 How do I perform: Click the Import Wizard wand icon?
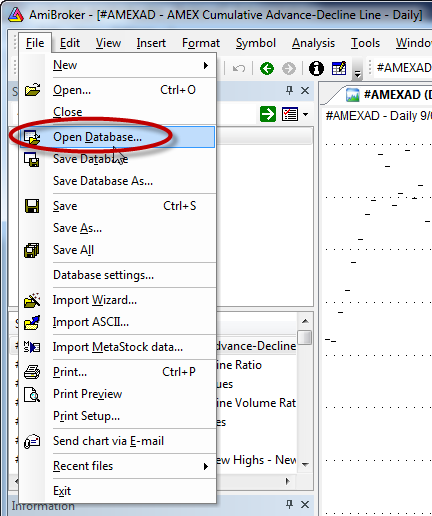point(32,300)
